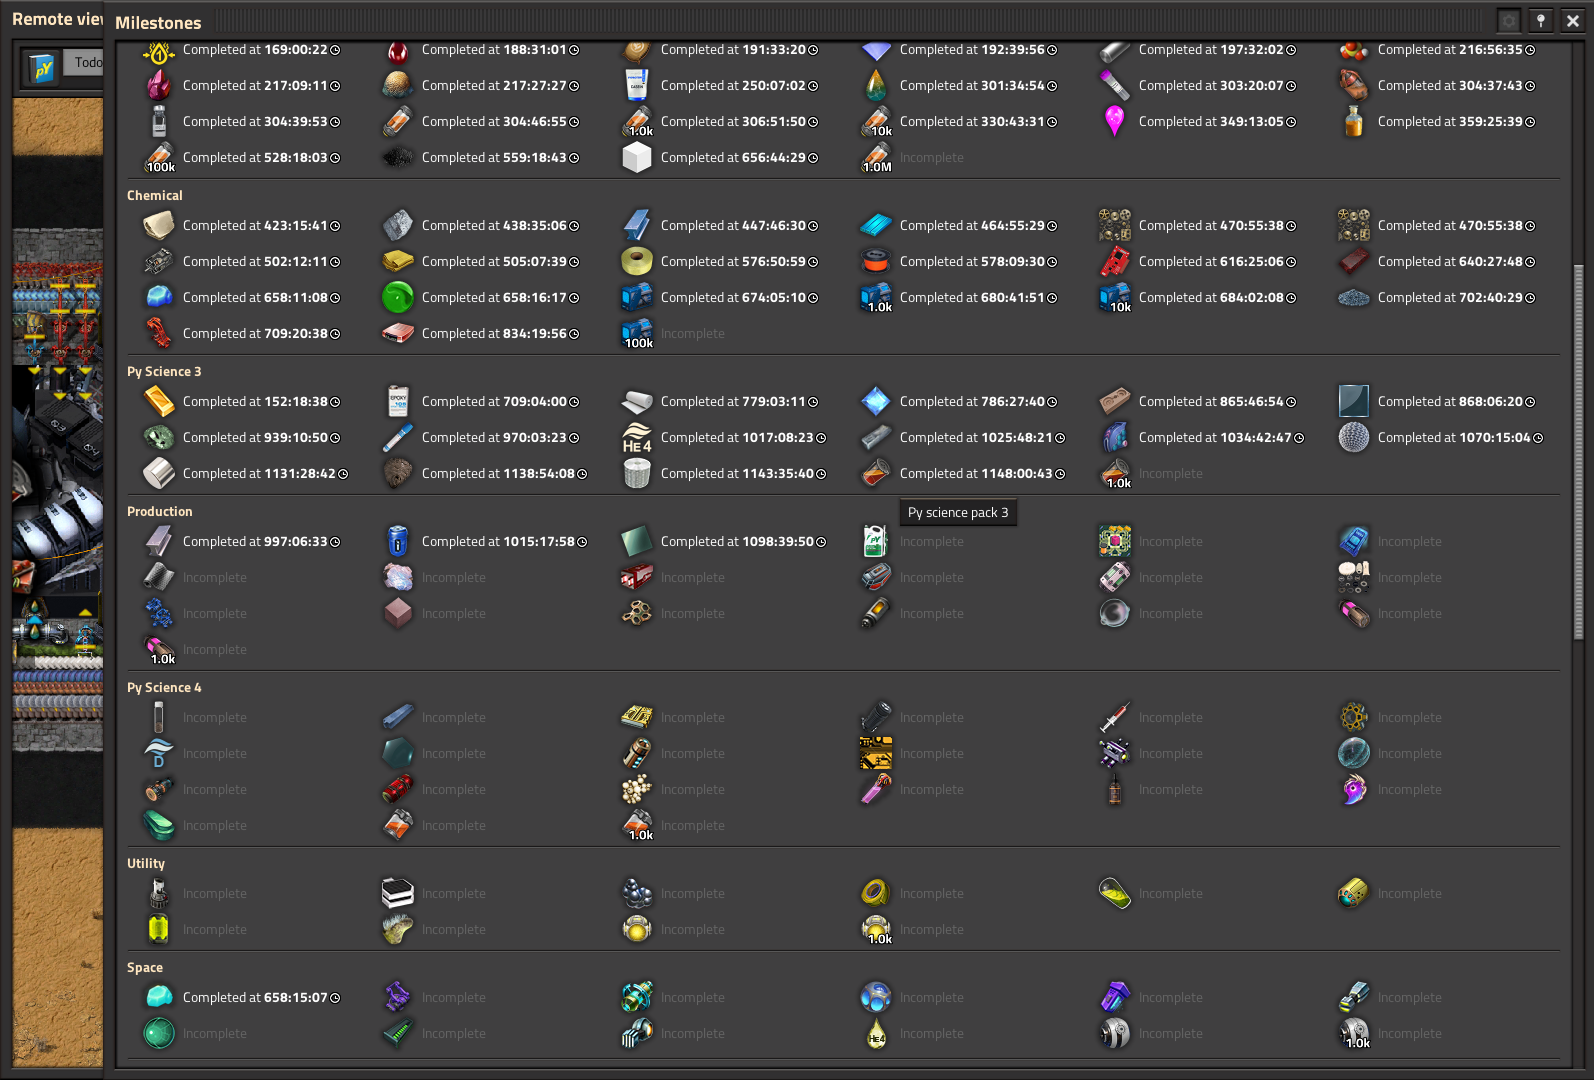The image size is (1594, 1080).
Task: Click the pink drop icon beside 349:13:05
Action: click(x=1115, y=122)
